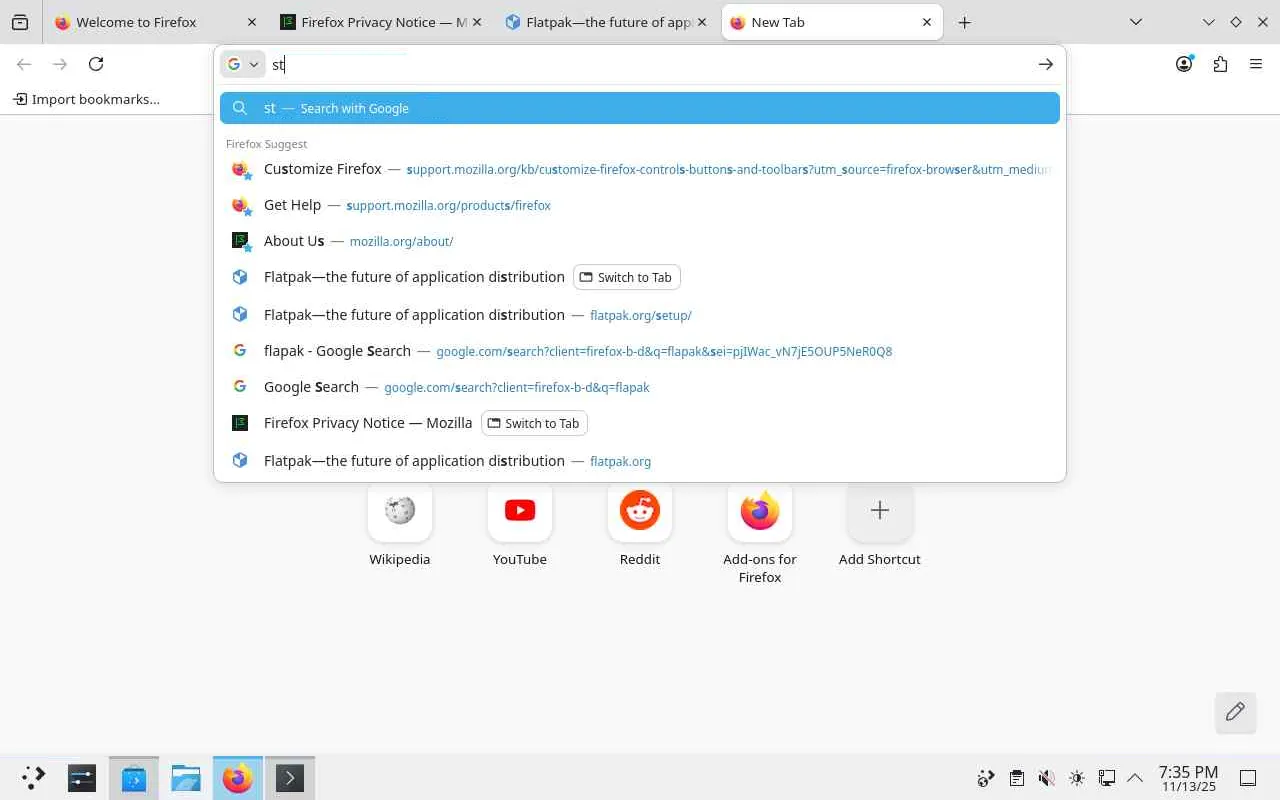1280x800 pixels.
Task: Open the Firefox View tab overview icon
Action: (x=20, y=22)
